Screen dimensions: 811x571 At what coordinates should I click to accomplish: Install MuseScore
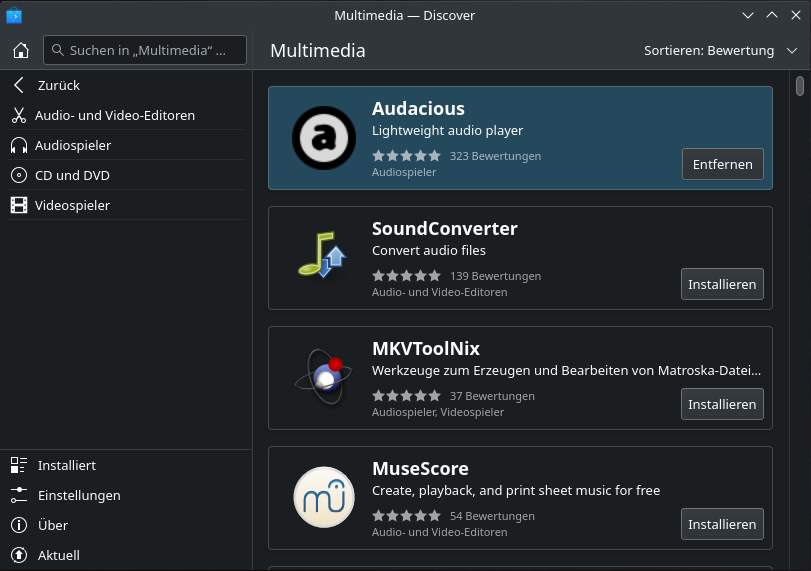pos(722,524)
